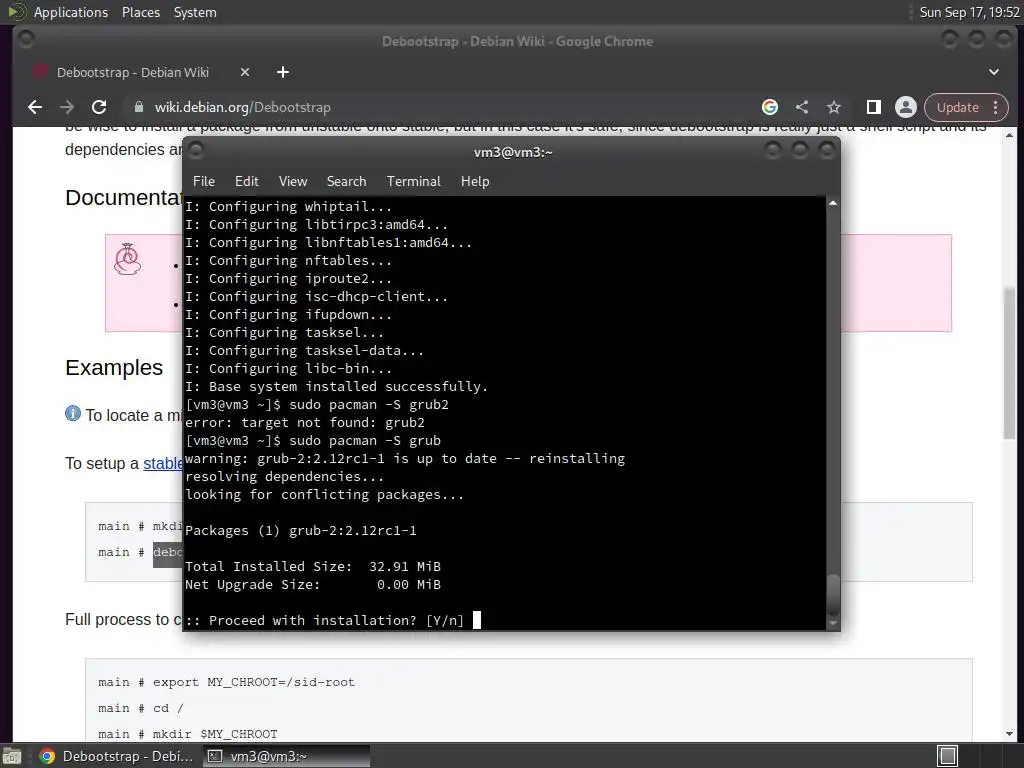
Task: Click the 'export MY_CHROOT=/sid-root' code line
Action: click(227, 682)
